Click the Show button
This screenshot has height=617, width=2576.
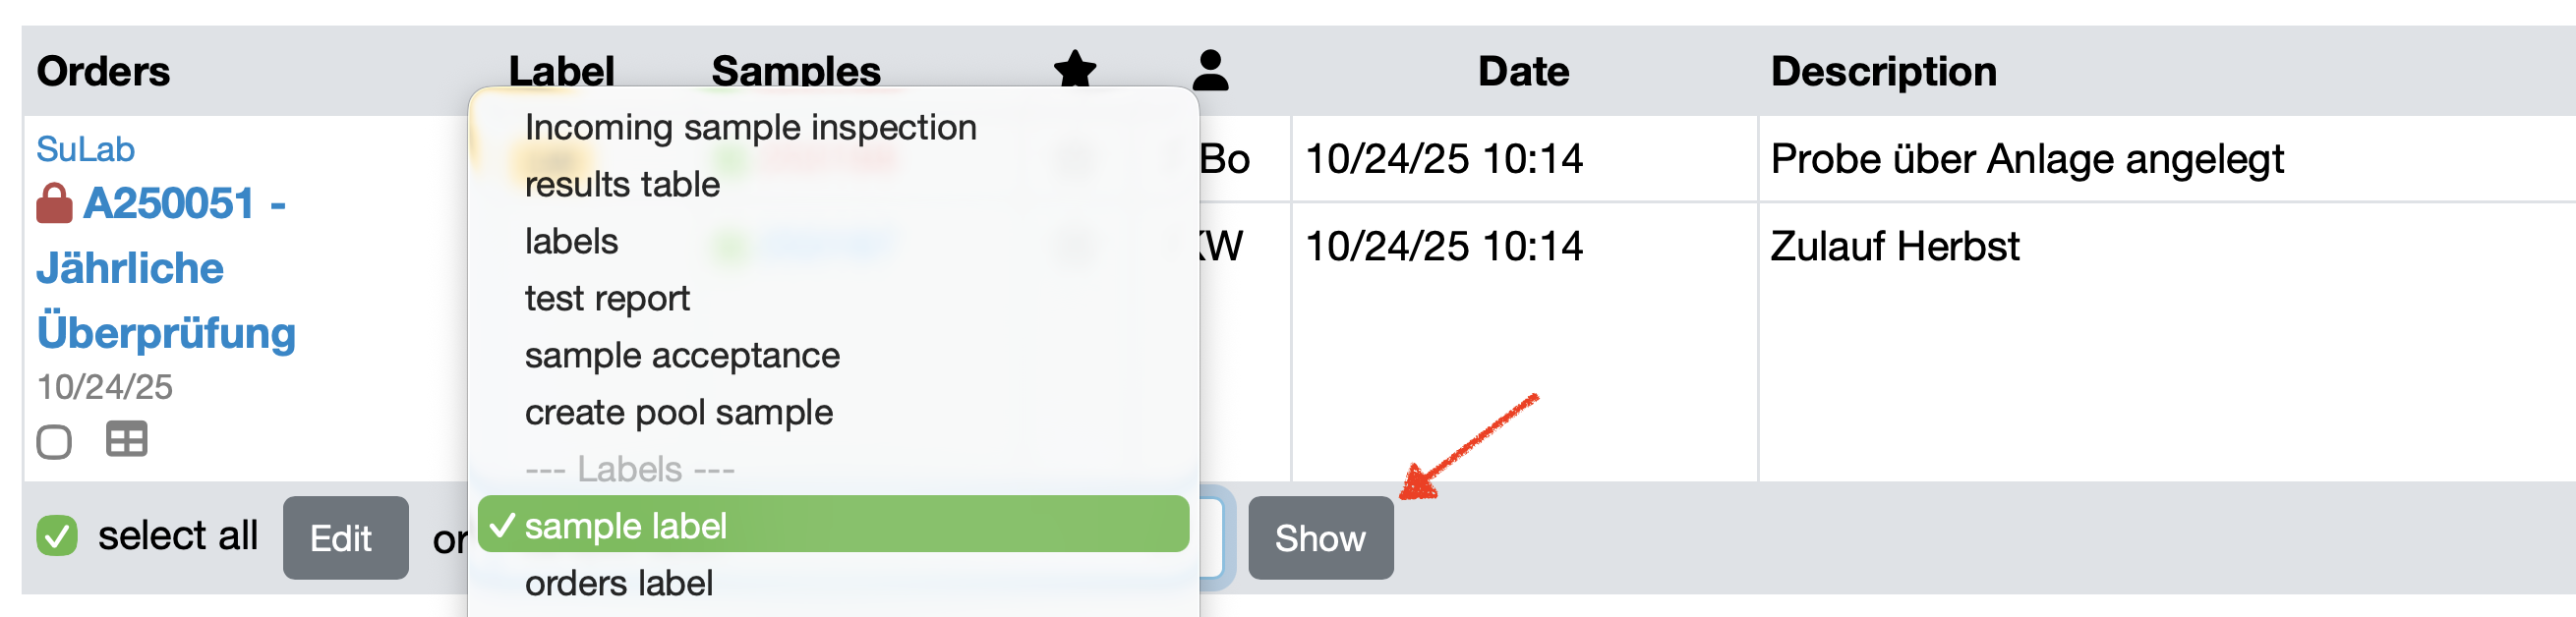[1319, 538]
